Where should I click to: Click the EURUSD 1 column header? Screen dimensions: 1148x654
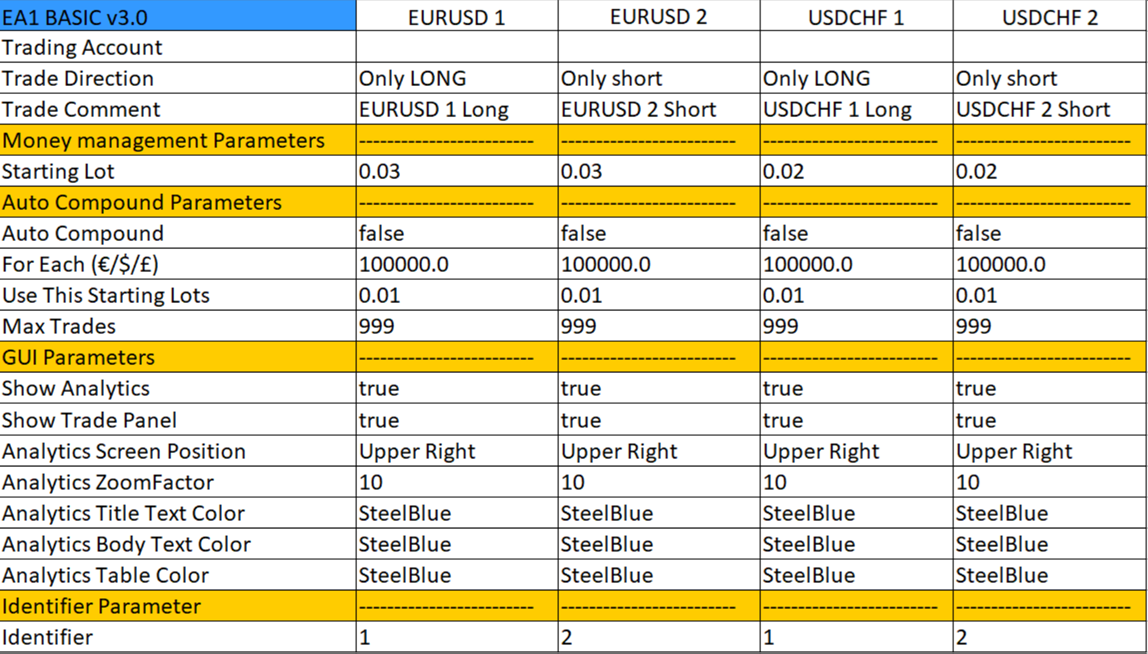[x=456, y=16]
